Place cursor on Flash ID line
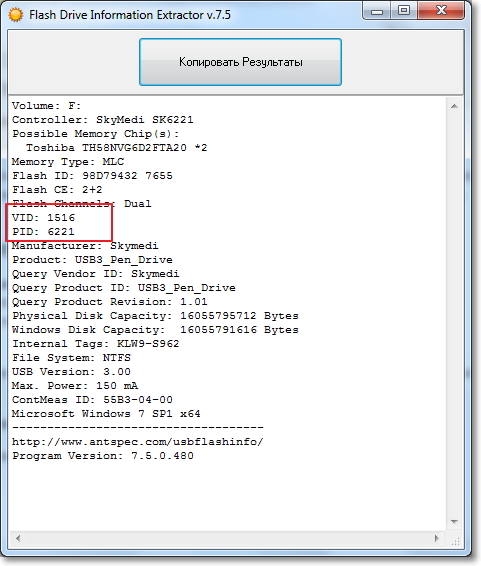This screenshot has width=481, height=566. [x=92, y=176]
